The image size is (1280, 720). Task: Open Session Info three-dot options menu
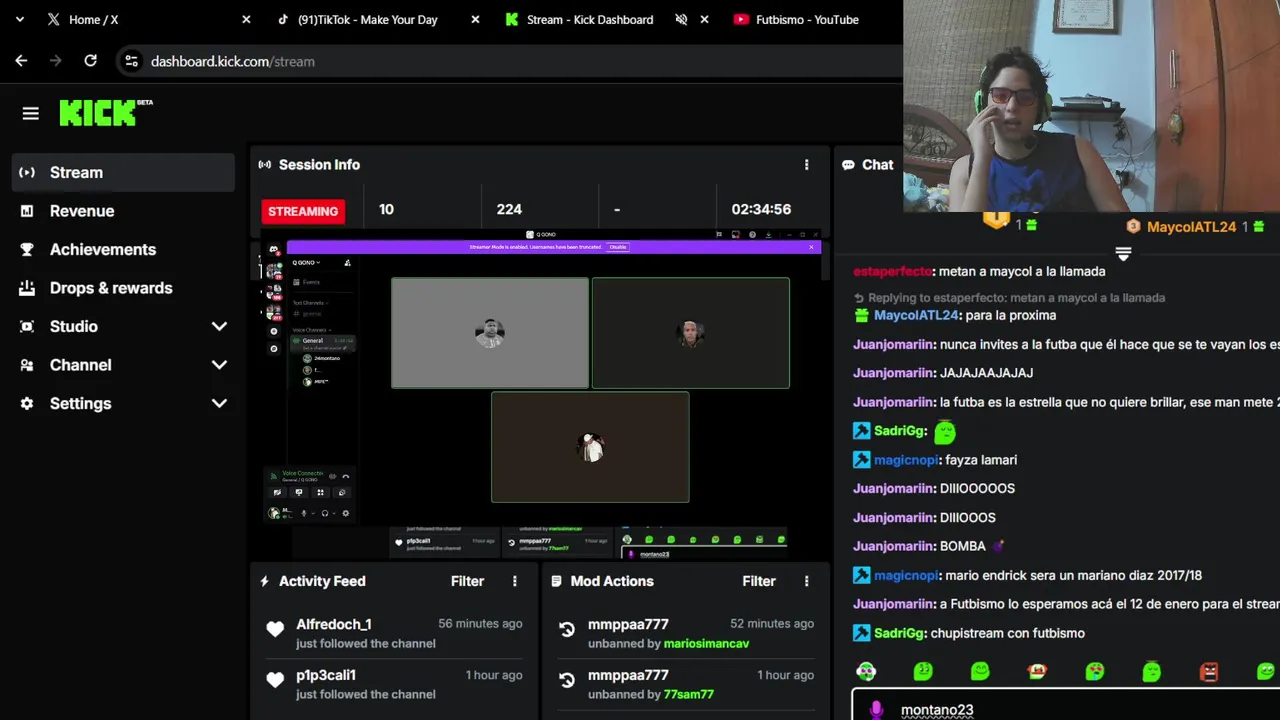click(807, 165)
